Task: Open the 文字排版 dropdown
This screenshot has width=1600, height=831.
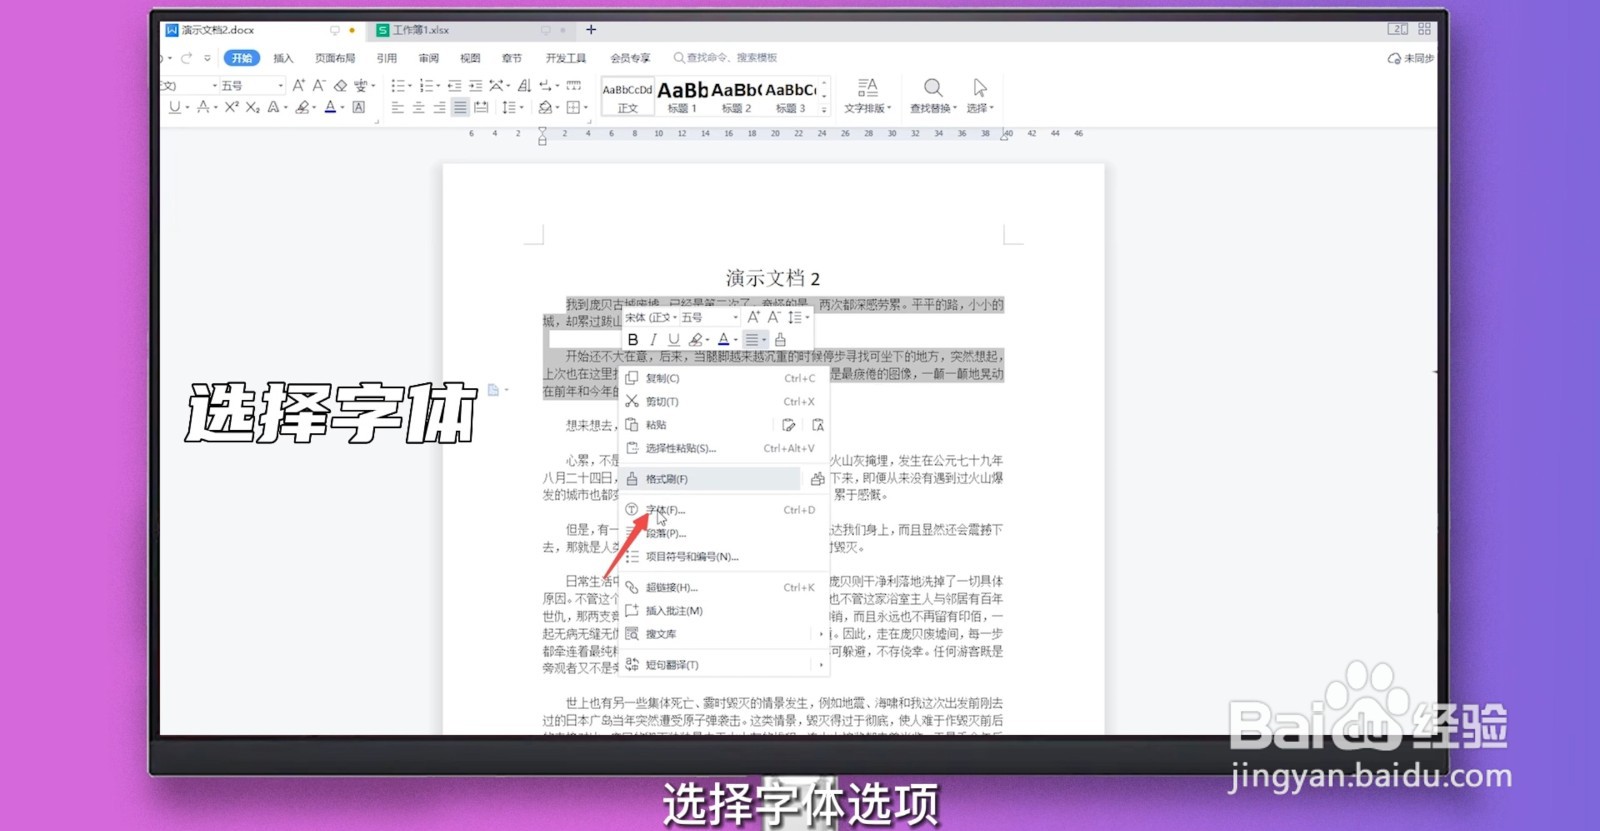Action: pyautogui.click(x=867, y=96)
